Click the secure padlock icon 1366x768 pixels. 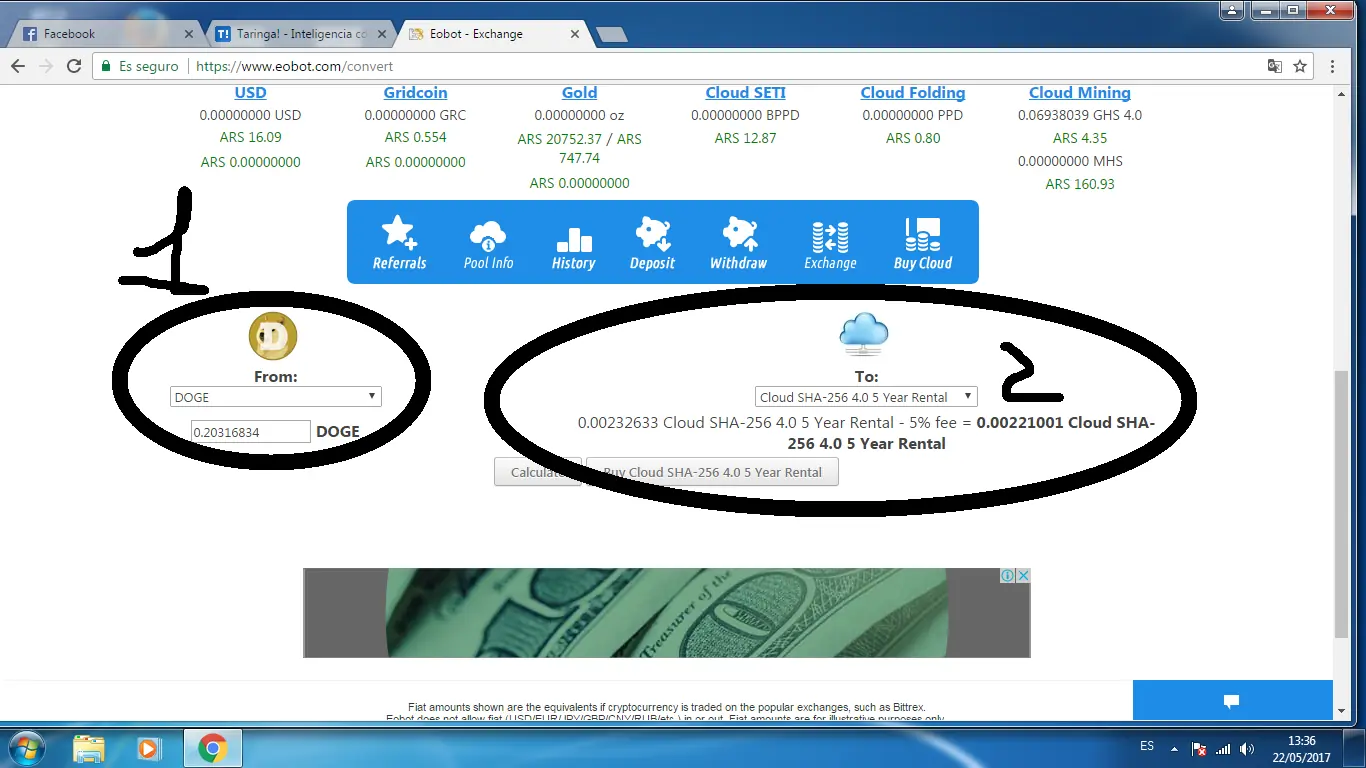[106, 66]
